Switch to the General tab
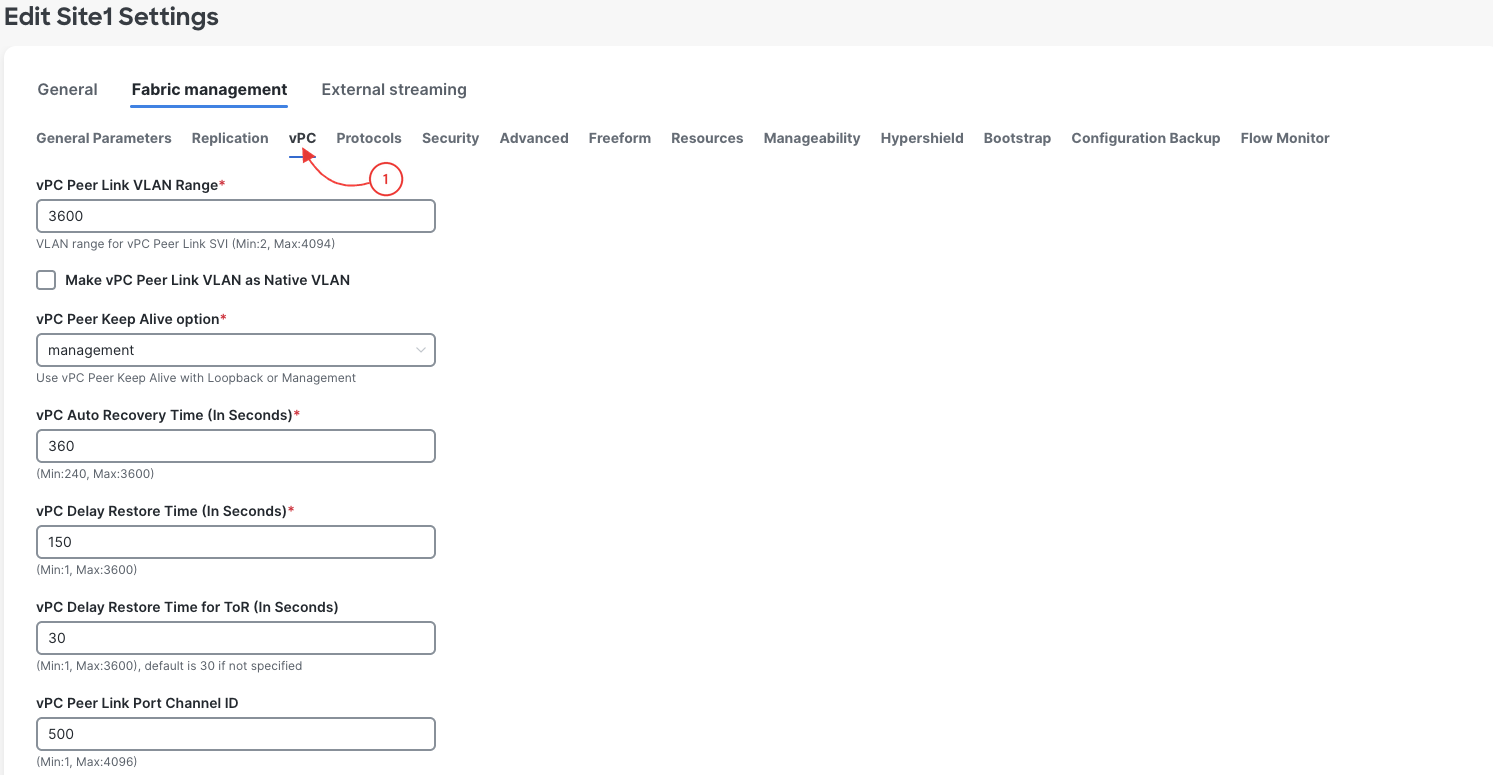1493x775 pixels. (x=67, y=89)
